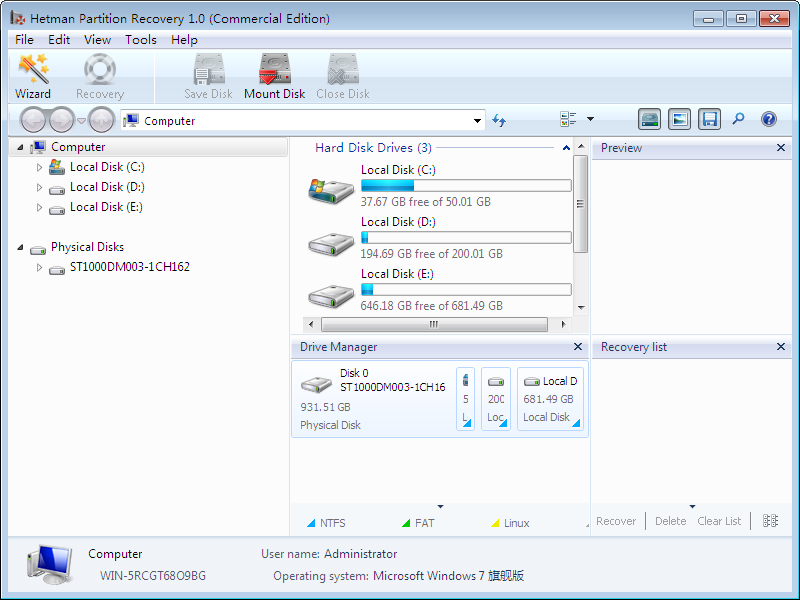The width and height of the screenshot is (800, 600).
Task: Select ST1000DM003-1CH162 in the tree
Action: click(x=130, y=267)
